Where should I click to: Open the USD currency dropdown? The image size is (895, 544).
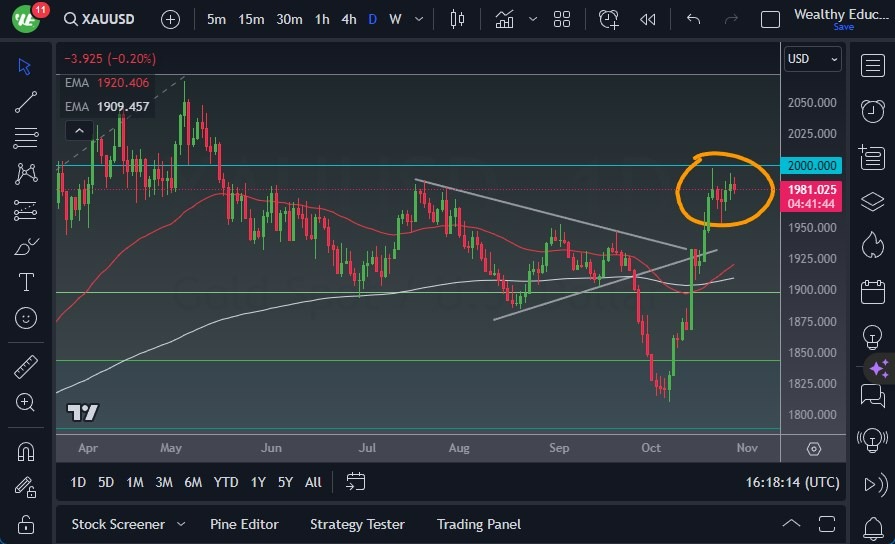813,59
